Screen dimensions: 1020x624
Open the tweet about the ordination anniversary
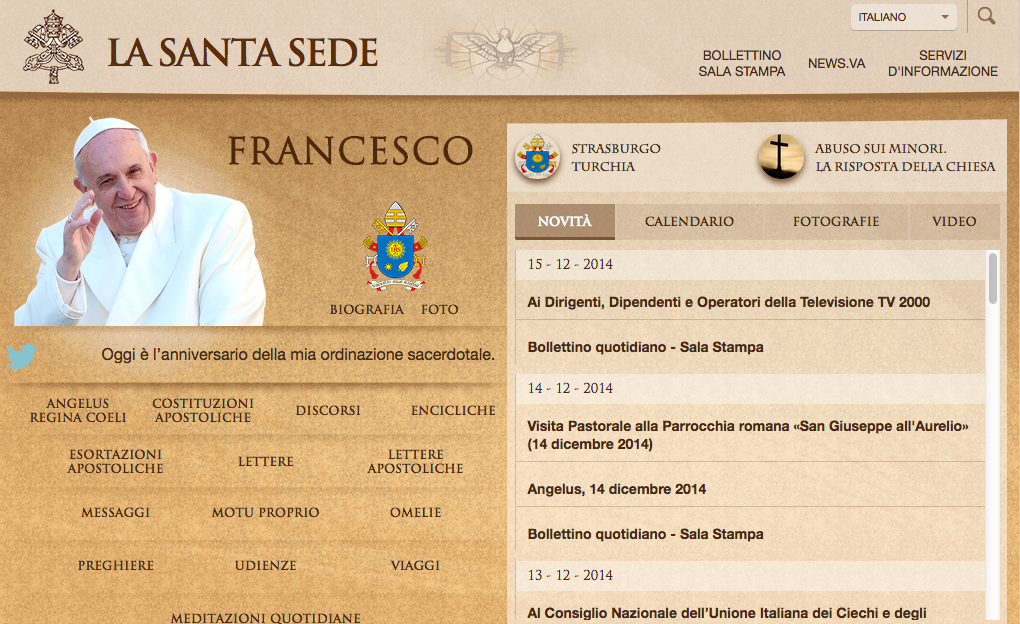click(x=298, y=355)
